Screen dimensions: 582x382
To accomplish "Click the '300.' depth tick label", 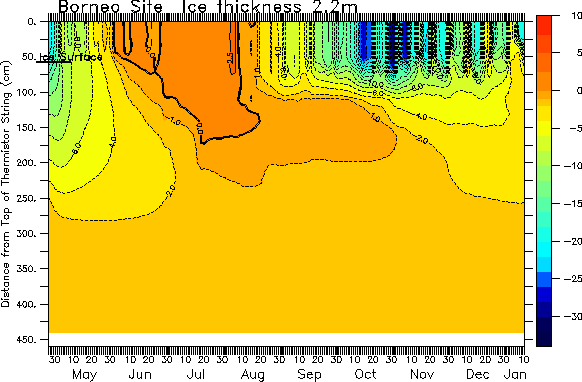I will point(27,233).
